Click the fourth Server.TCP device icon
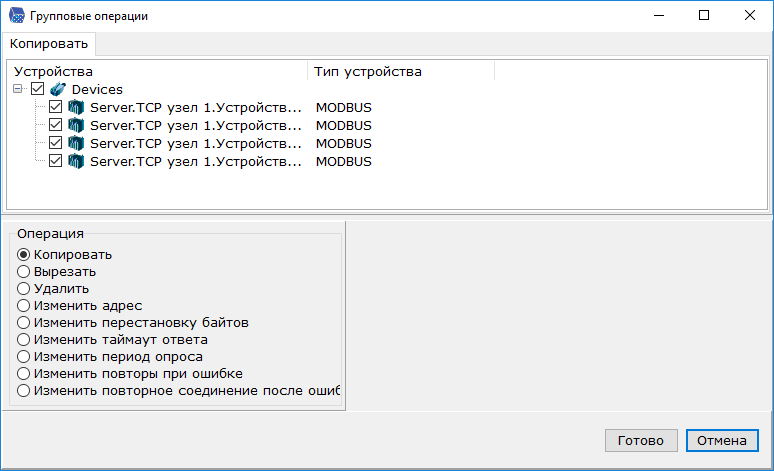Viewport: 774px width, 471px height. (75, 161)
